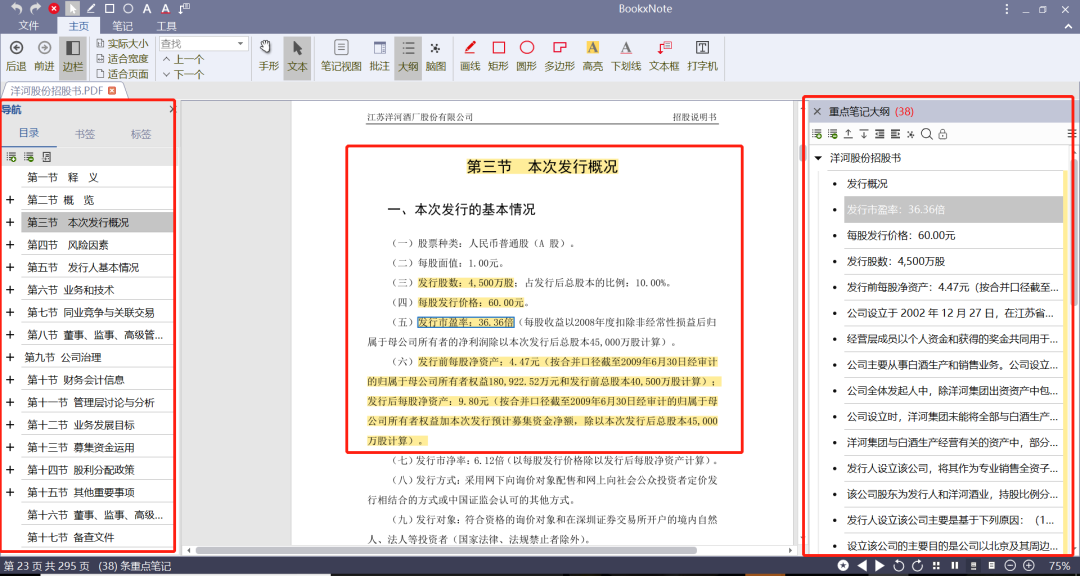The height and width of the screenshot is (576, 1080).
Task: Open 笔记视图 notes view
Action: (x=341, y=56)
